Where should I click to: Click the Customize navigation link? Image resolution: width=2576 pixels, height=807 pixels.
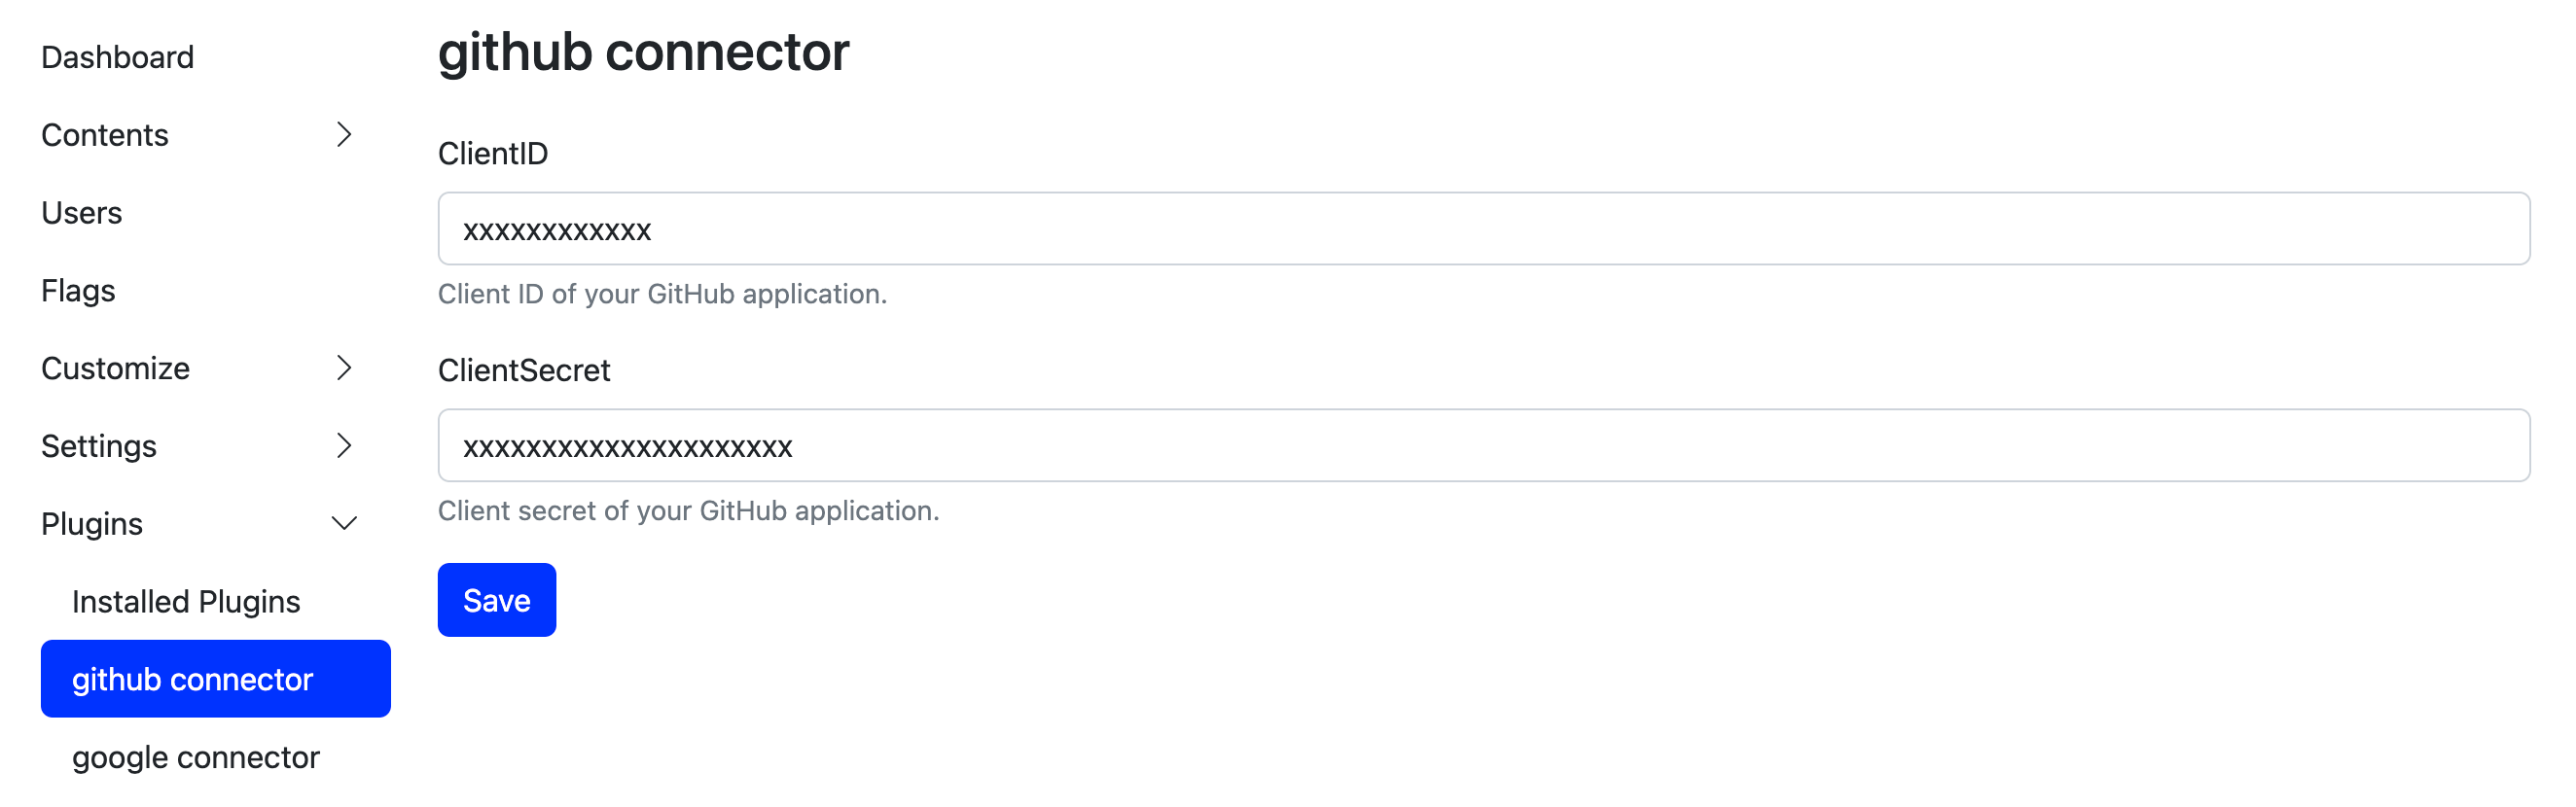pos(115,368)
